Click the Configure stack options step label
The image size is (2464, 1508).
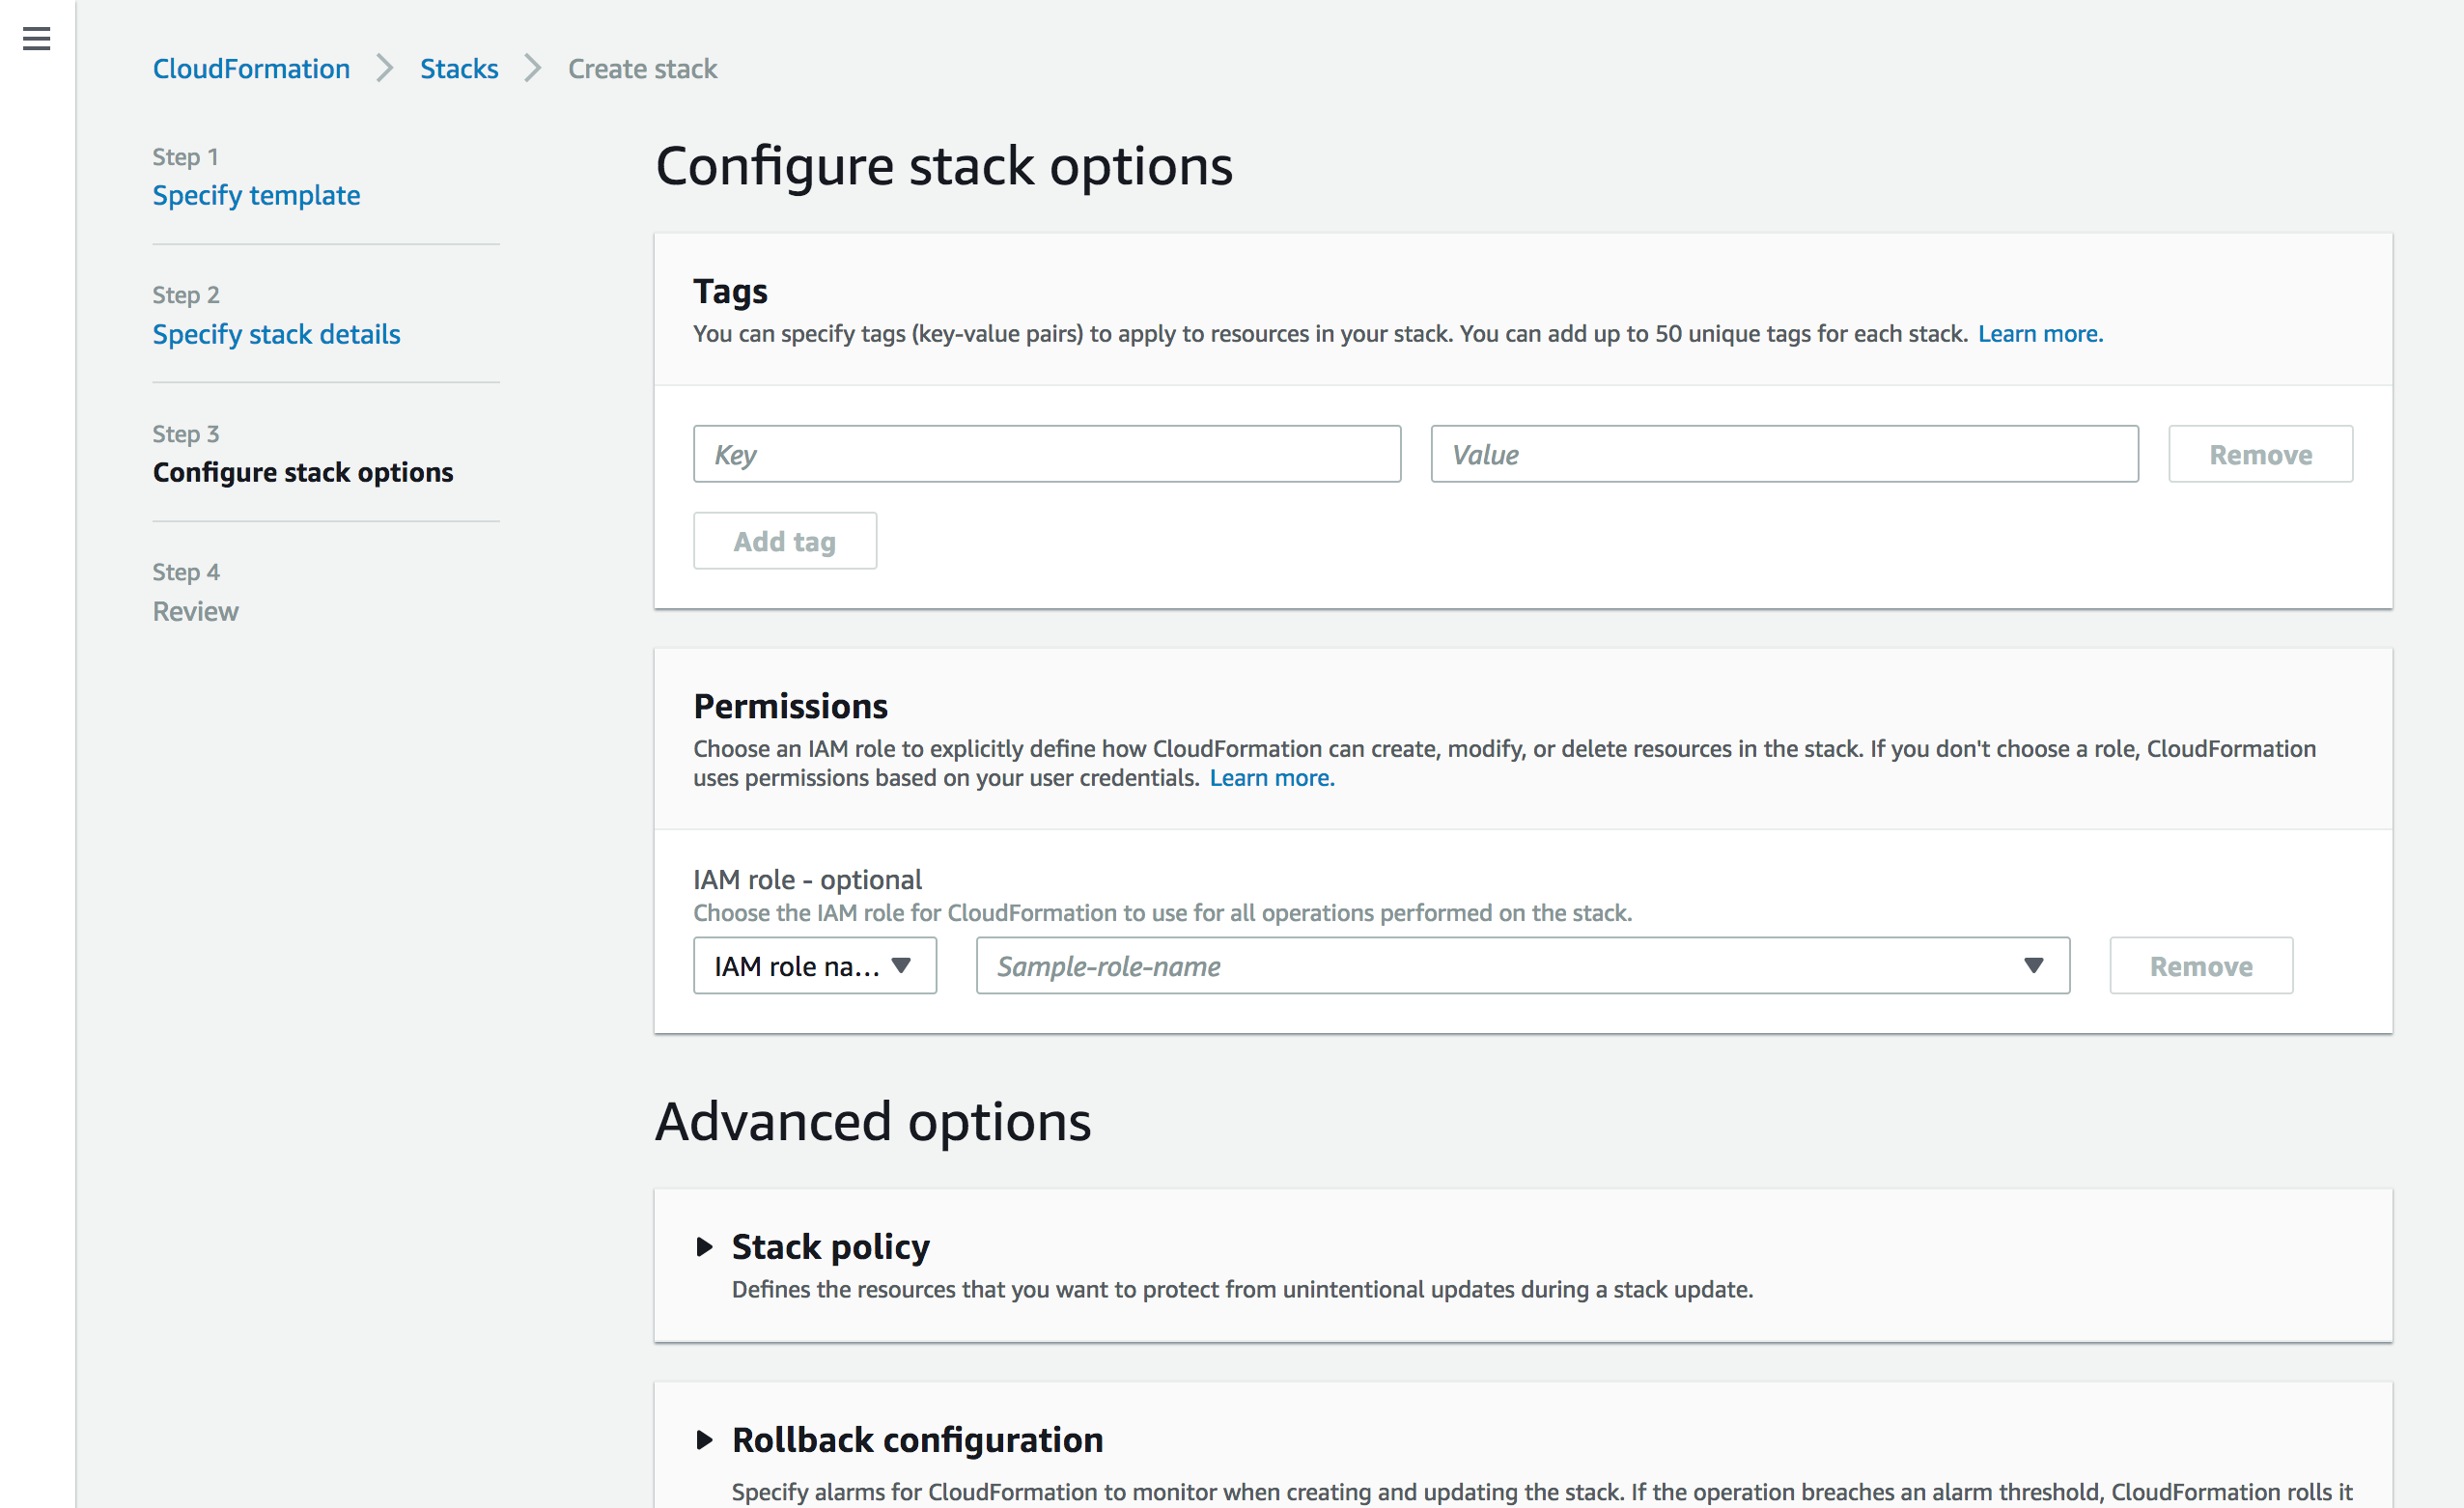point(303,472)
